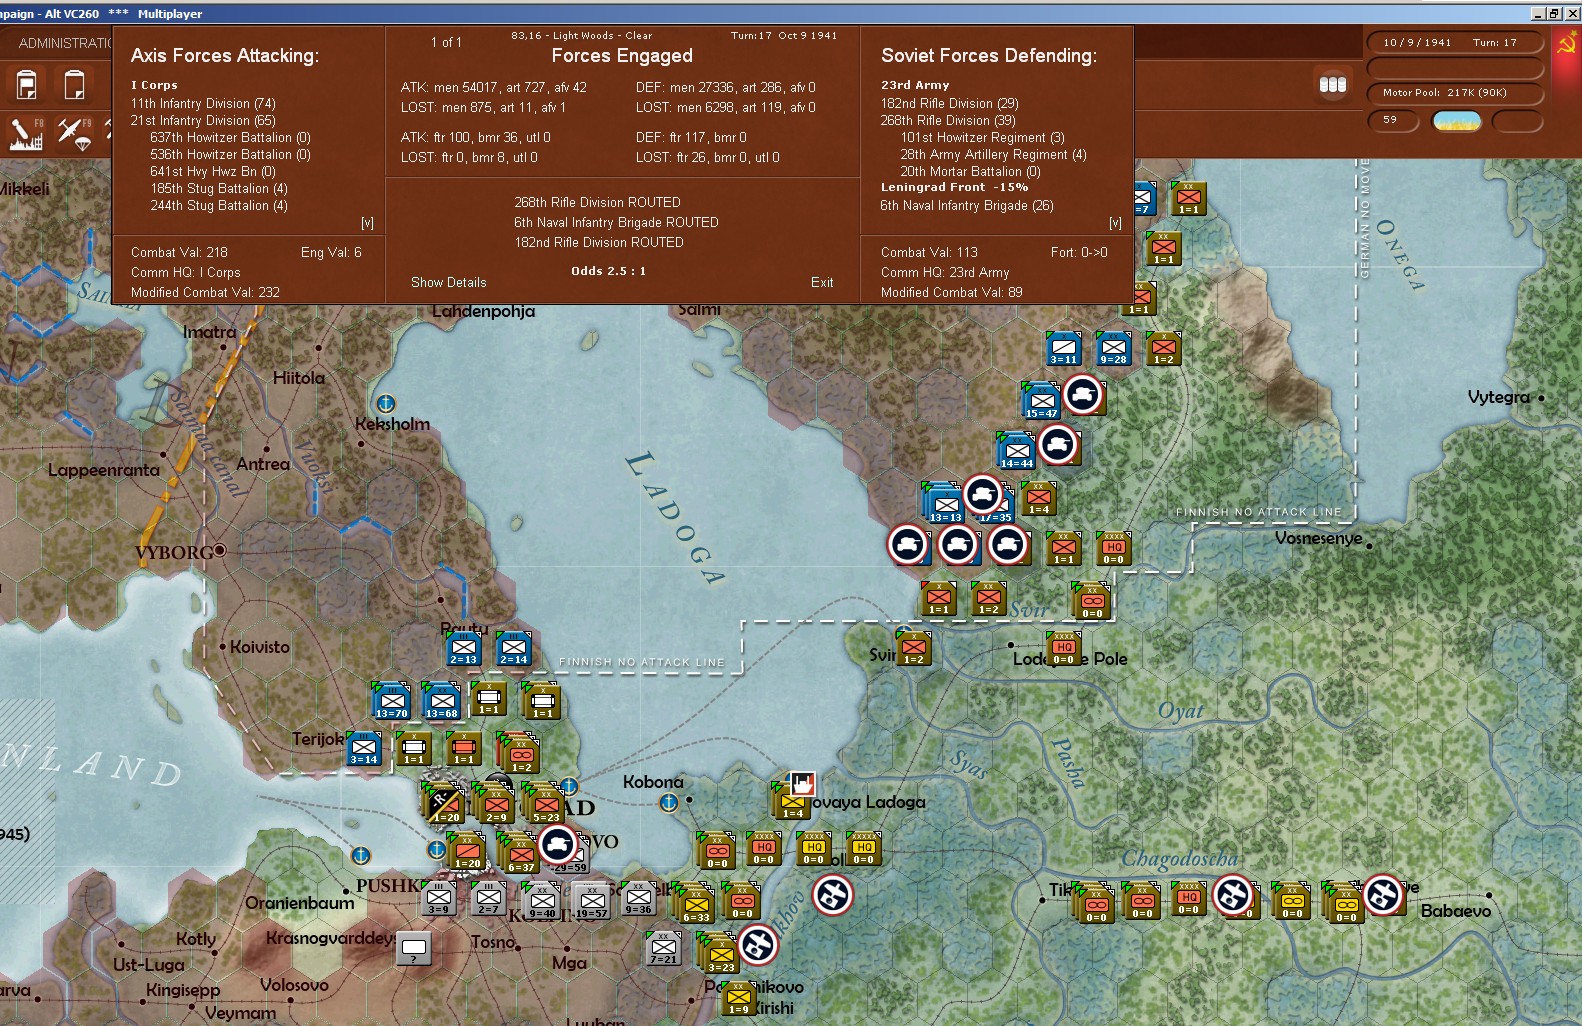Click the unknown unit counter marked with ?
The image size is (1582, 1026).
pyautogui.click(x=413, y=947)
